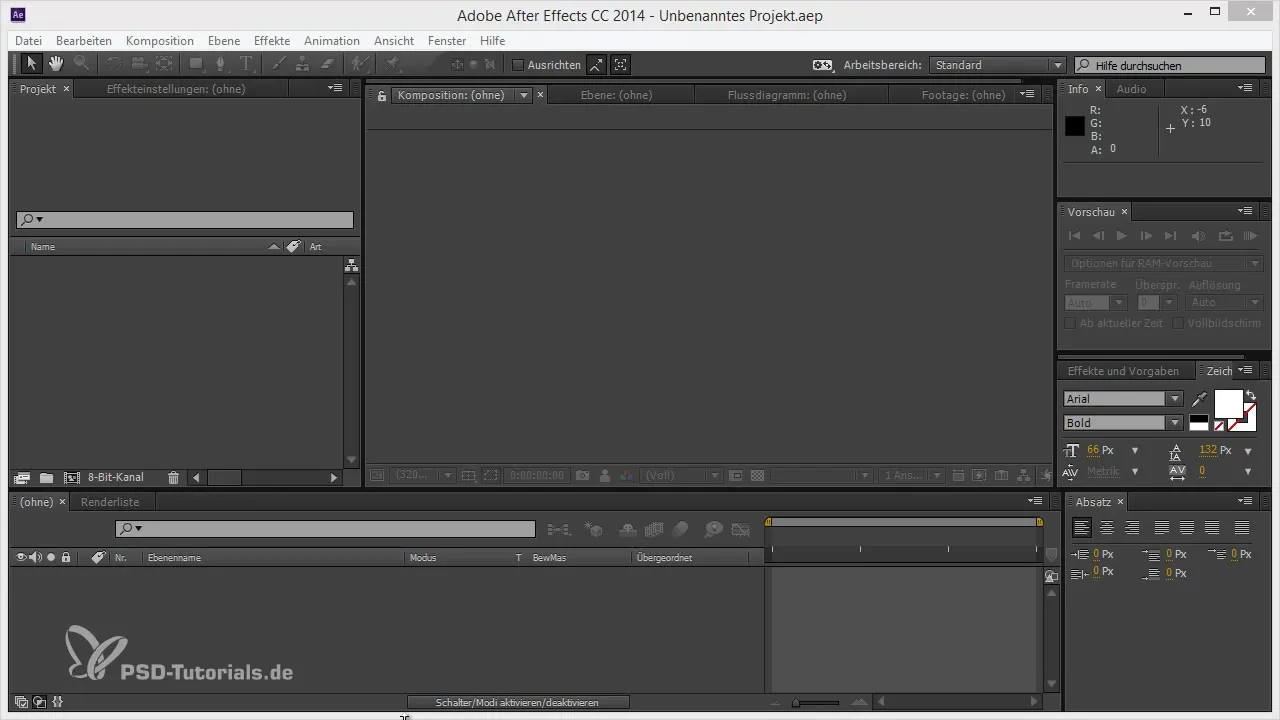The height and width of the screenshot is (720, 1280).
Task: Select the Brush tool
Action: (278, 64)
